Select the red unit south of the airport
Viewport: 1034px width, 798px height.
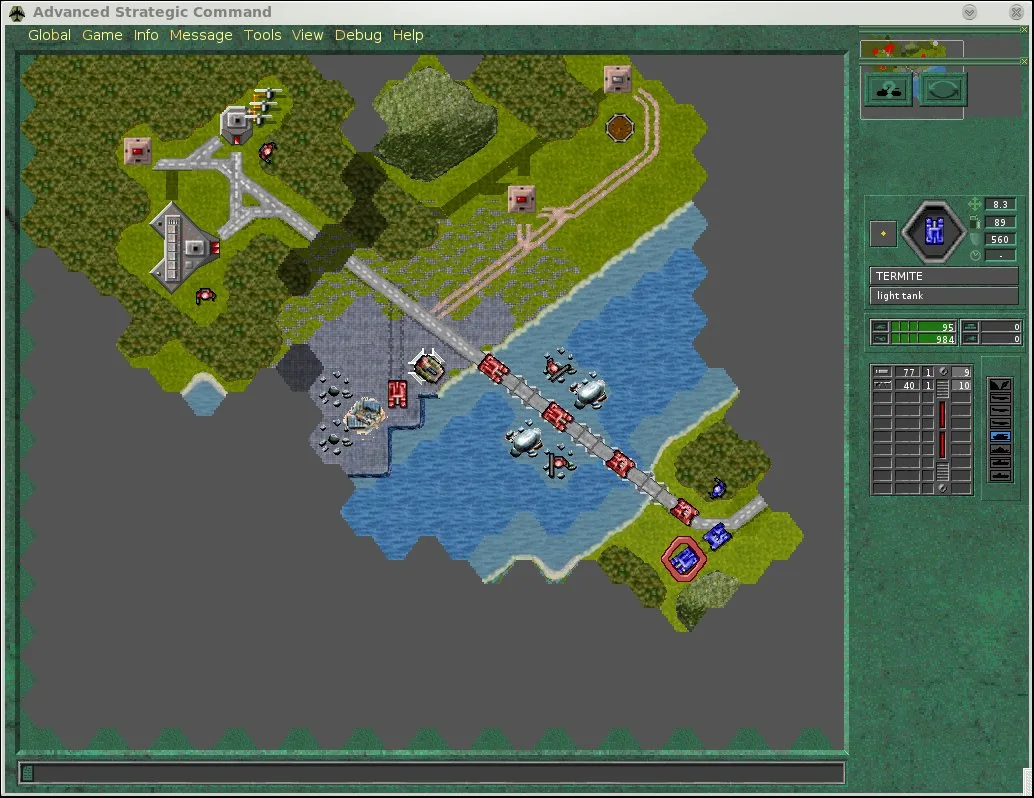205,296
